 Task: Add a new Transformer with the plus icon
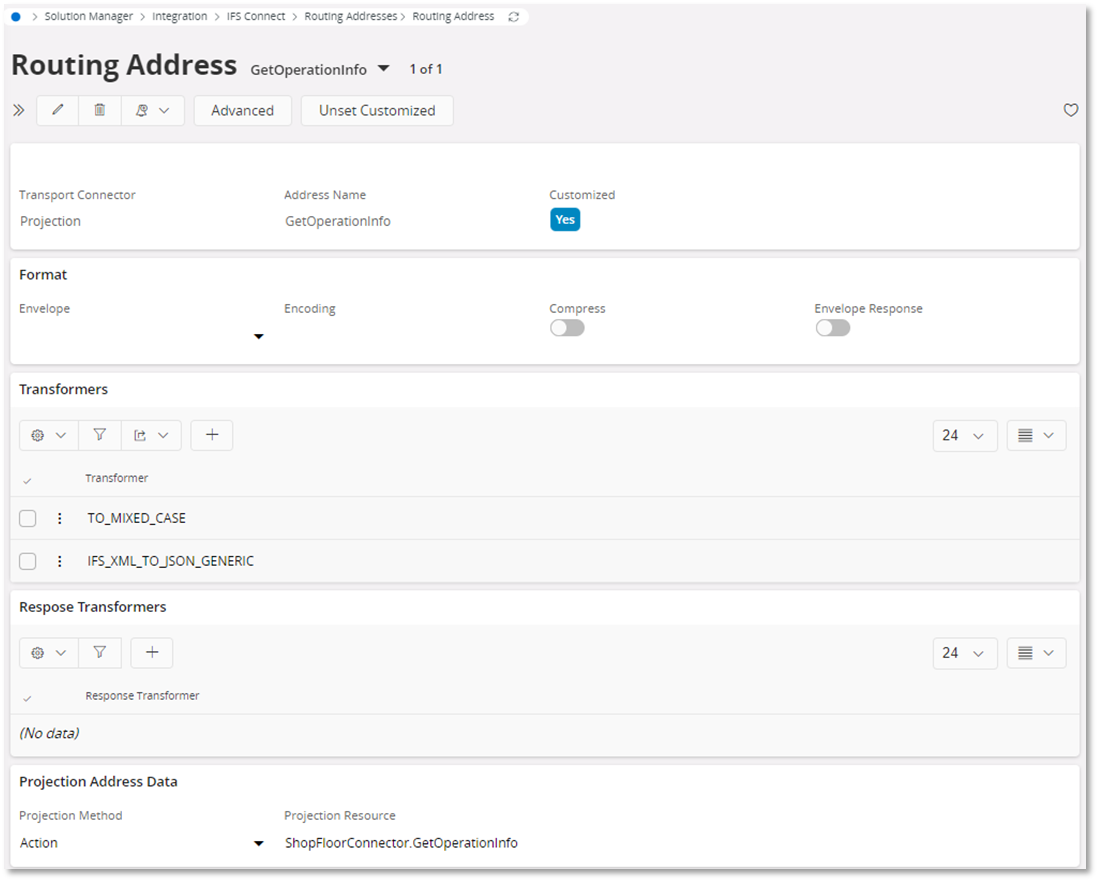point(211,435)
